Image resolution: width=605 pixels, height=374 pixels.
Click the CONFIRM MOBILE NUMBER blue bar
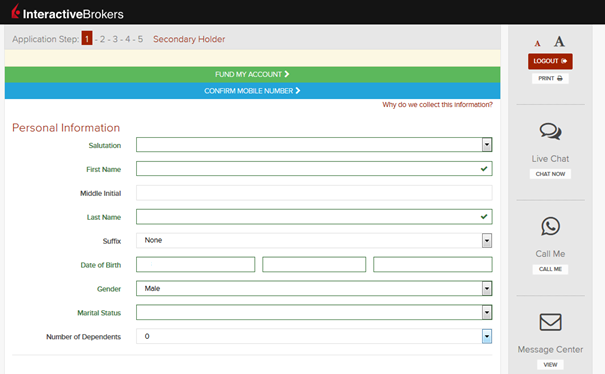point(252,91)
